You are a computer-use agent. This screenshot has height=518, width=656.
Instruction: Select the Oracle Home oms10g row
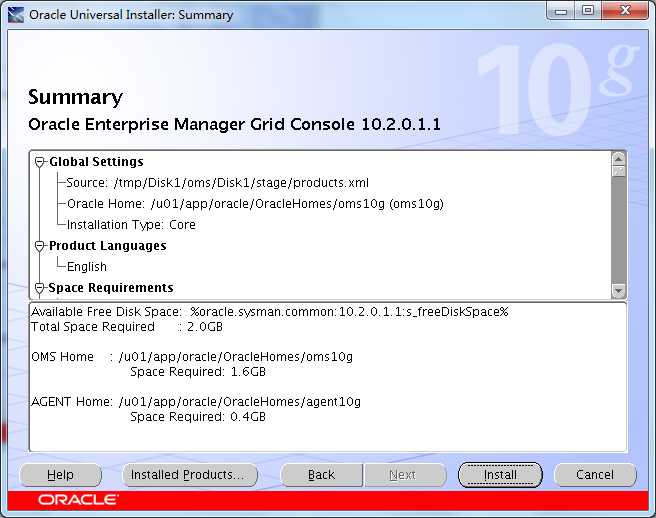pos(255,204)
